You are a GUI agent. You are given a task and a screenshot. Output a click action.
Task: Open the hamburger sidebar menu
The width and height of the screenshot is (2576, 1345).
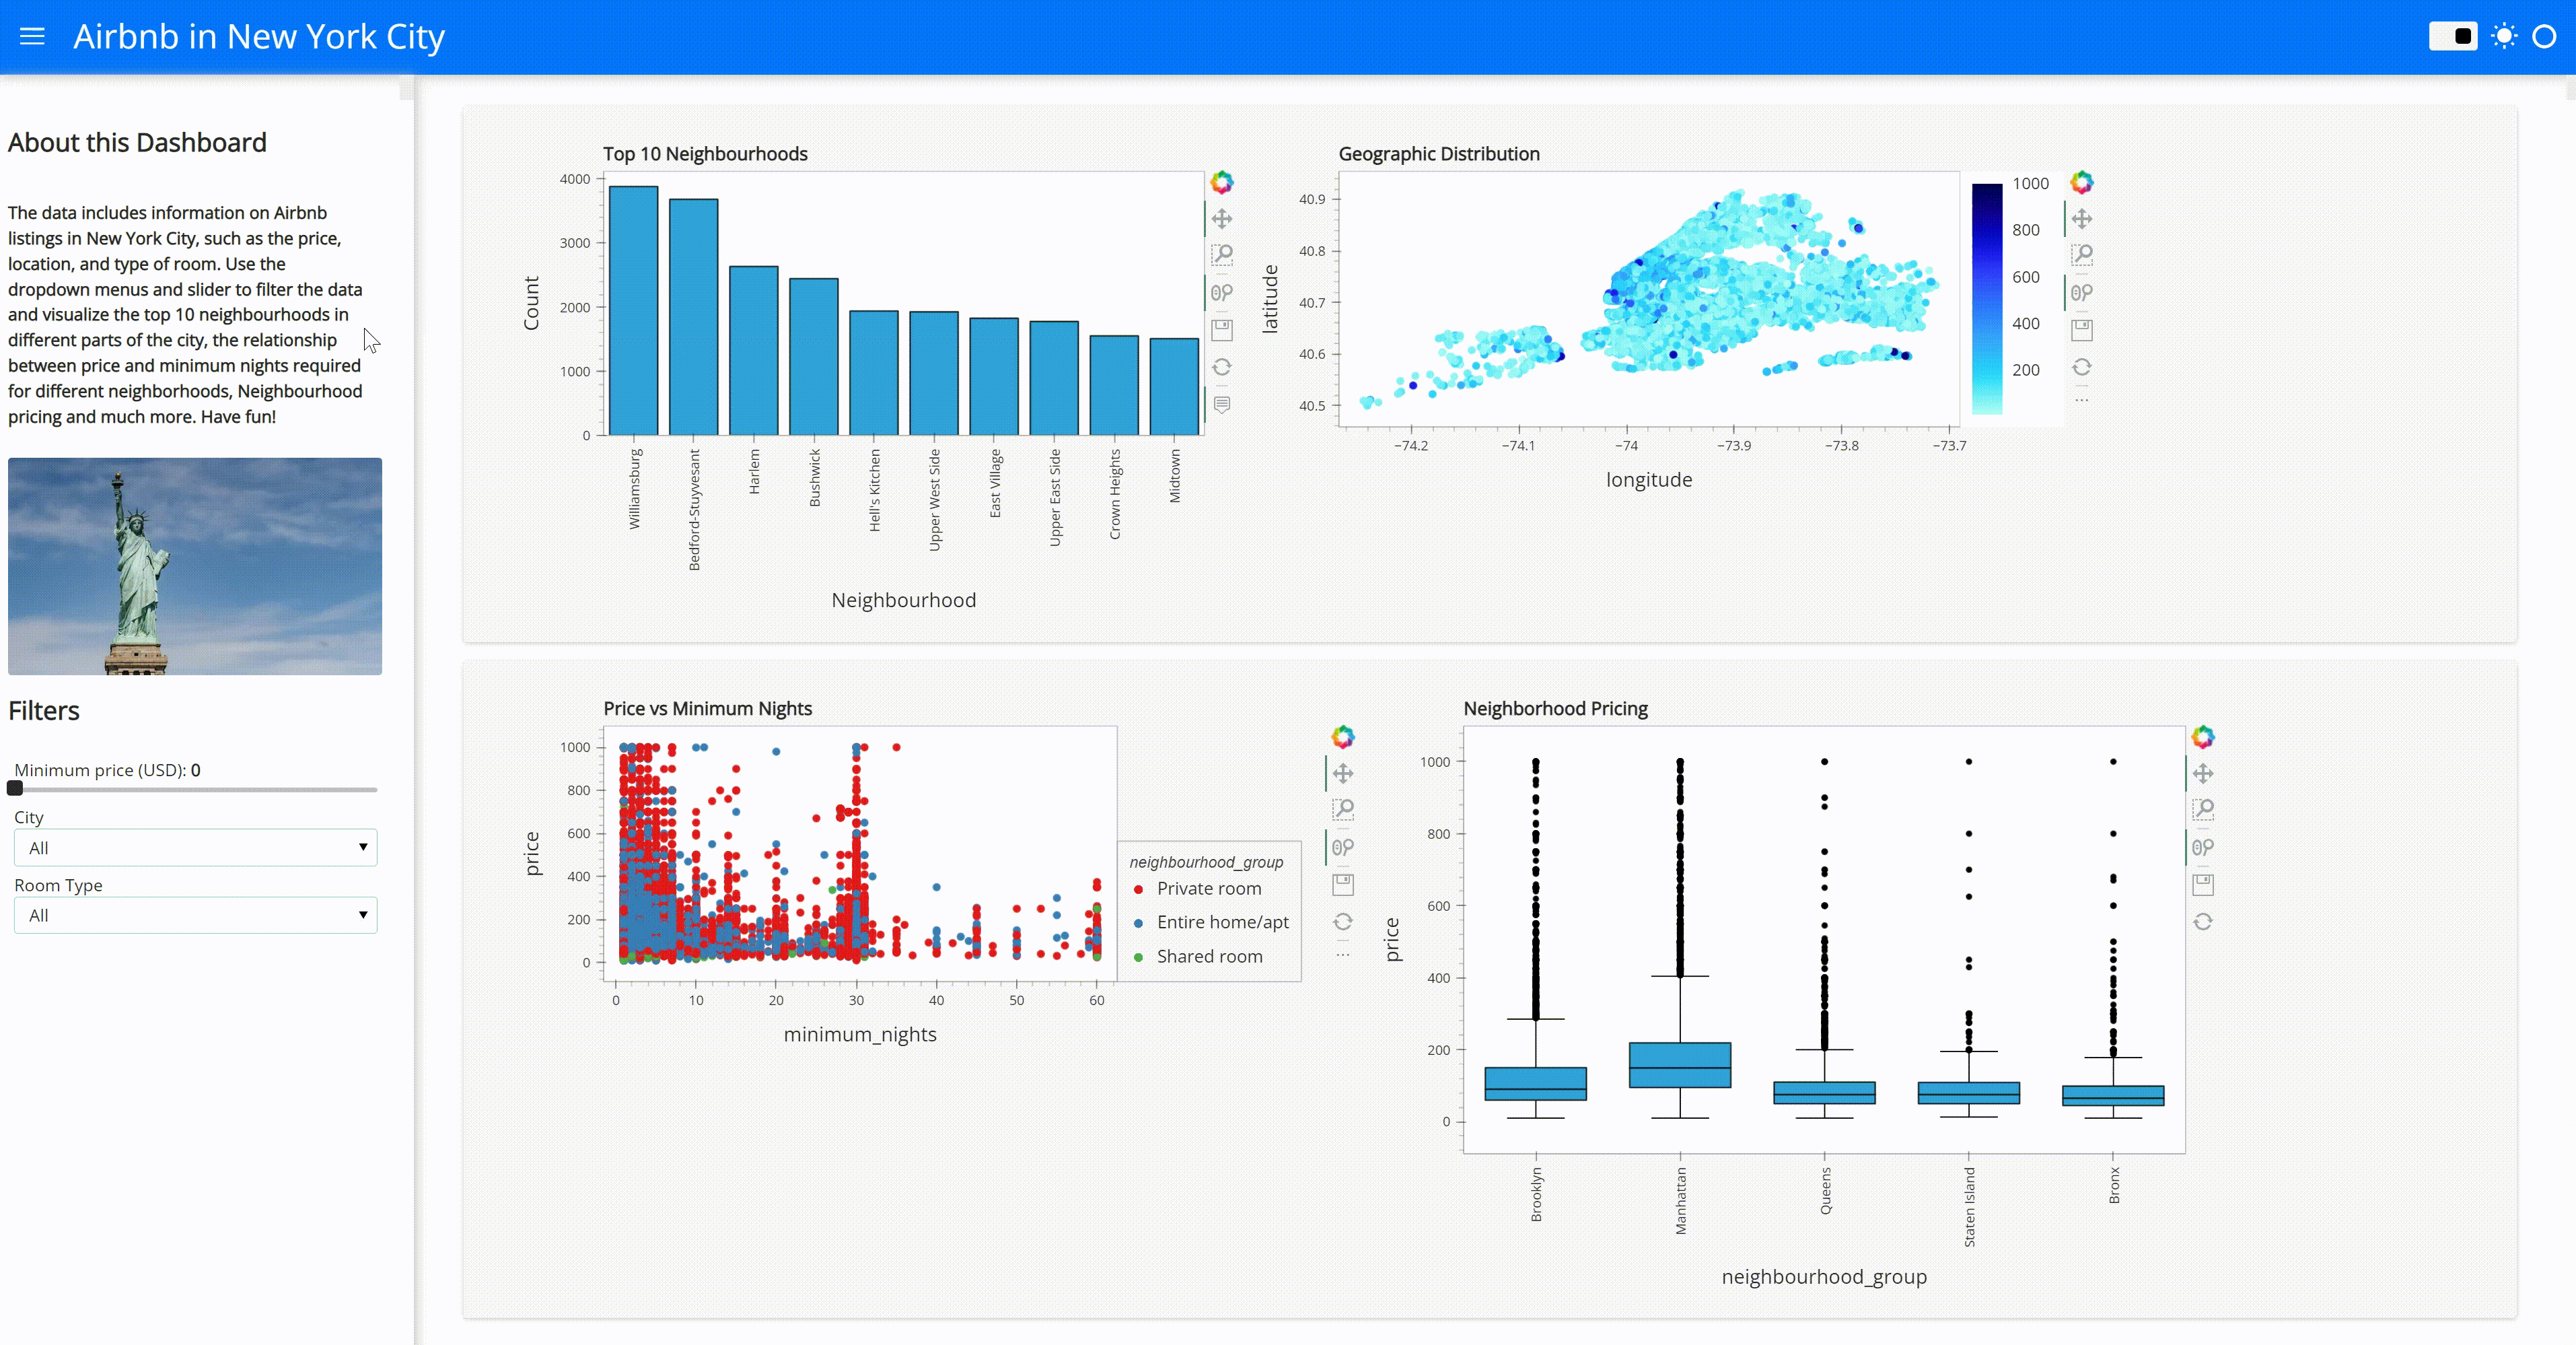[x=32, y=37]
